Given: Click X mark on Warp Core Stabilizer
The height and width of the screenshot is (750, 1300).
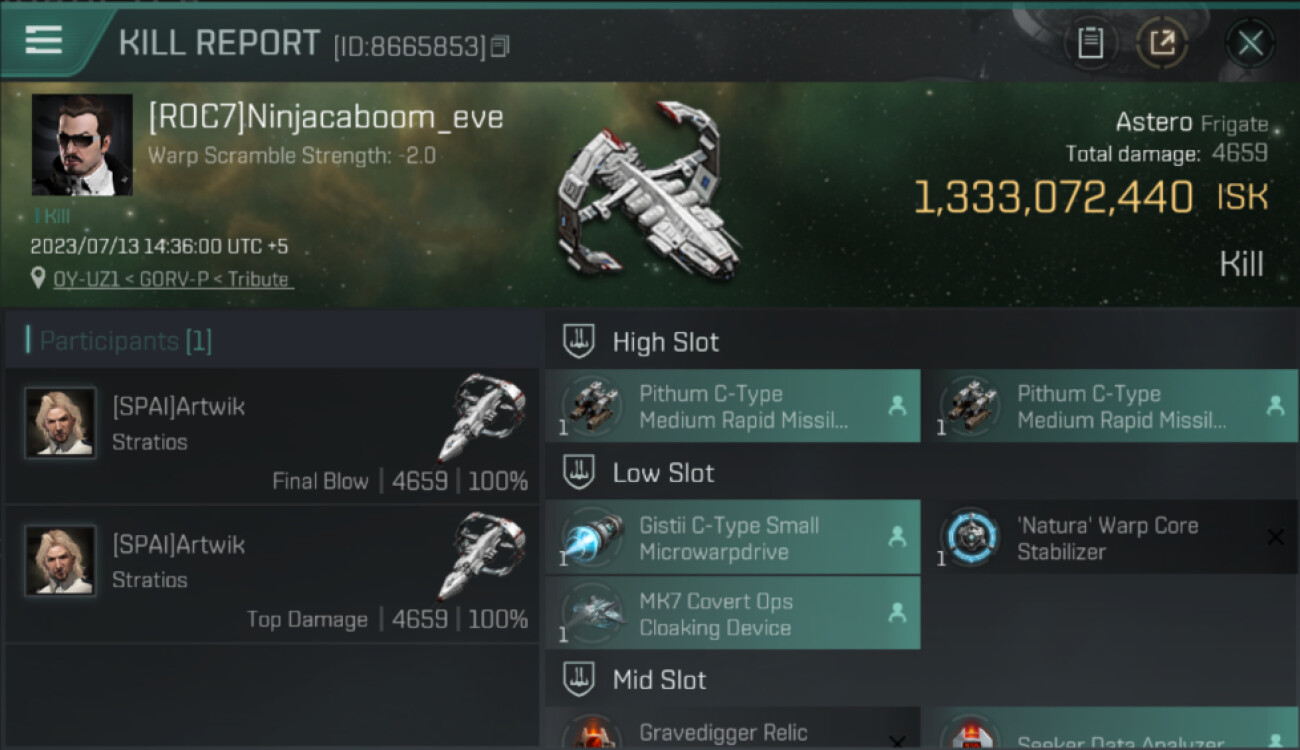Looking at the screenshot, I should [1275, 537].
